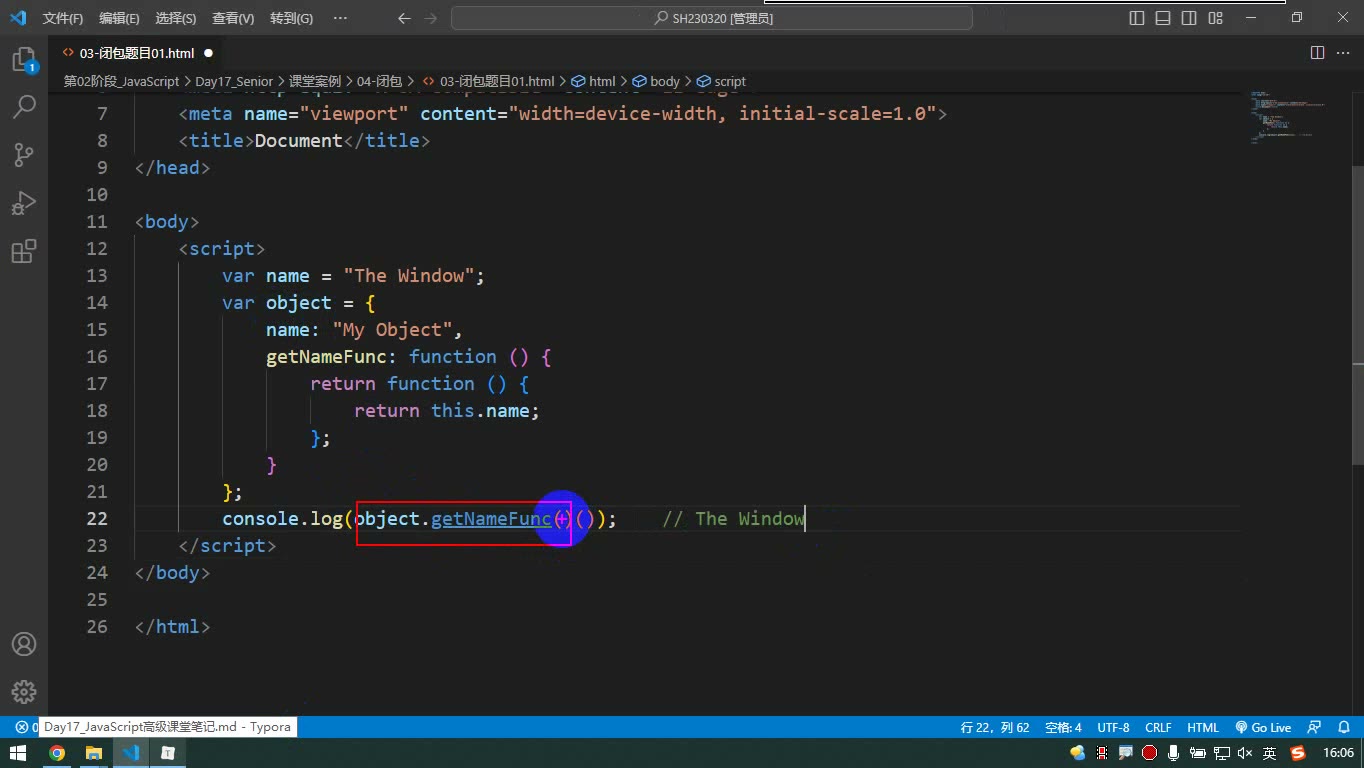Open the Accounts menu icon
Image resolution: width=1364 pixels, height=768 pixels.
24,644
